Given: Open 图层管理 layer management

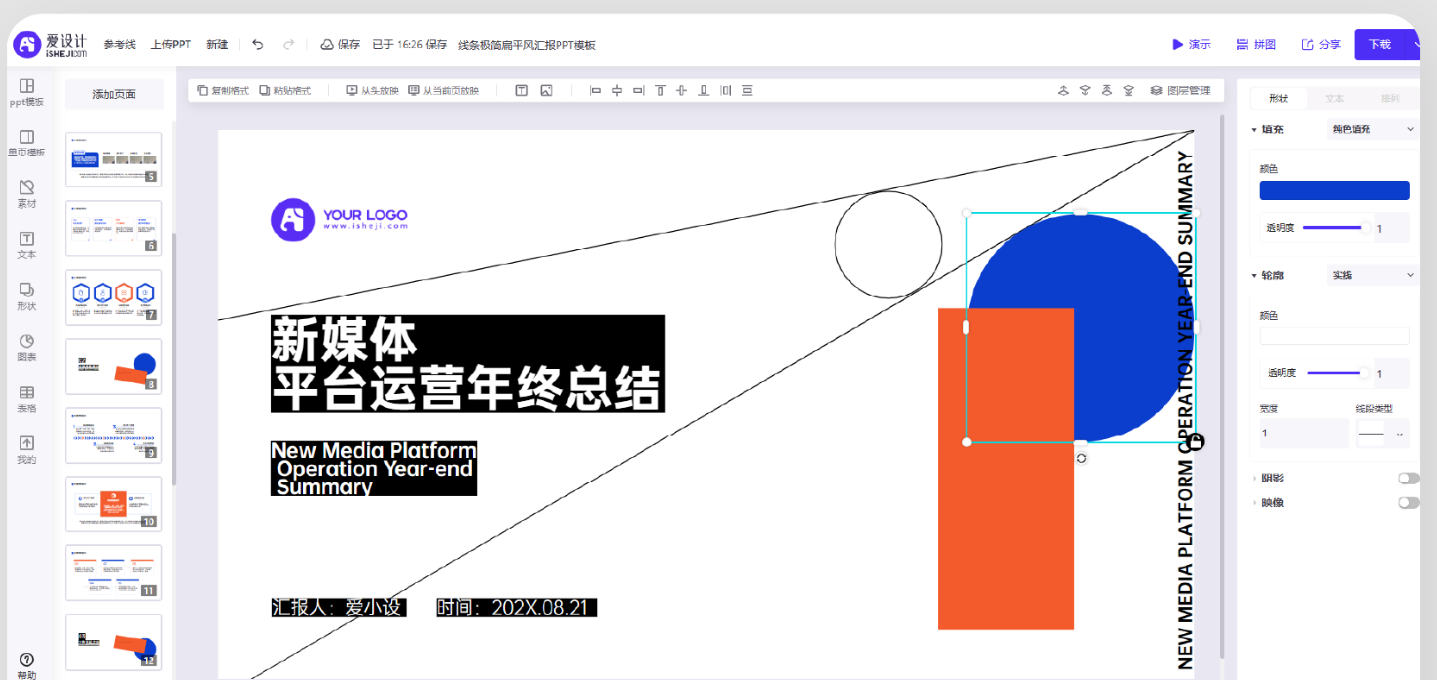Looking at the screenshot, I should (1180, 91).
